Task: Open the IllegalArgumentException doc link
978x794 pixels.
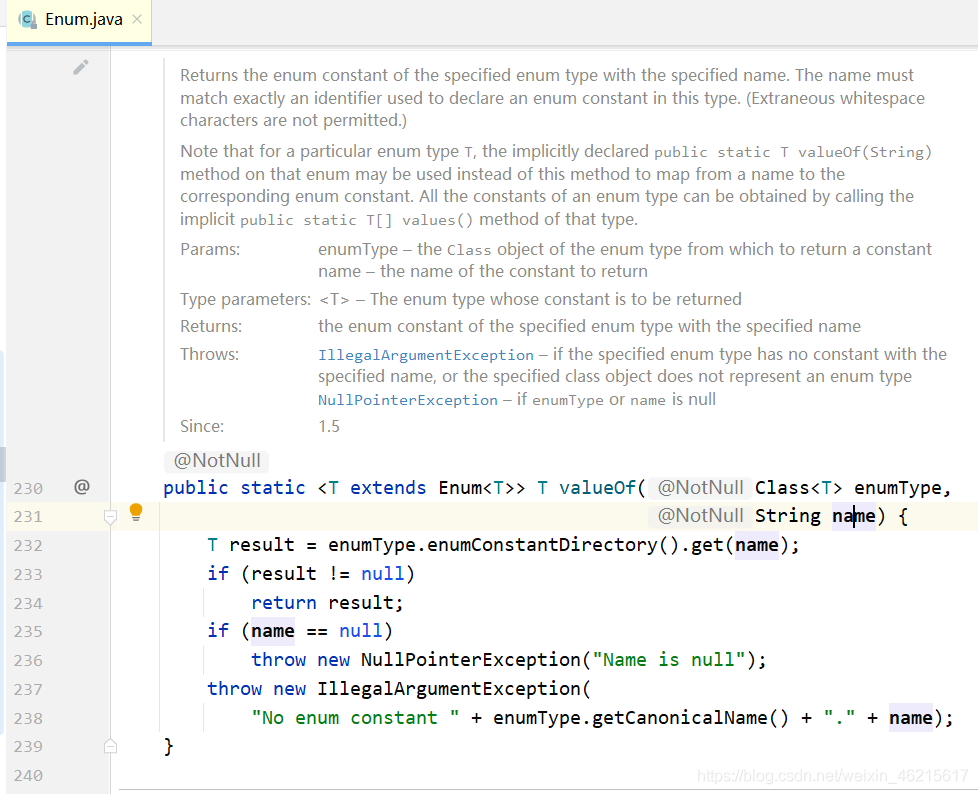Action: point(426,355)
